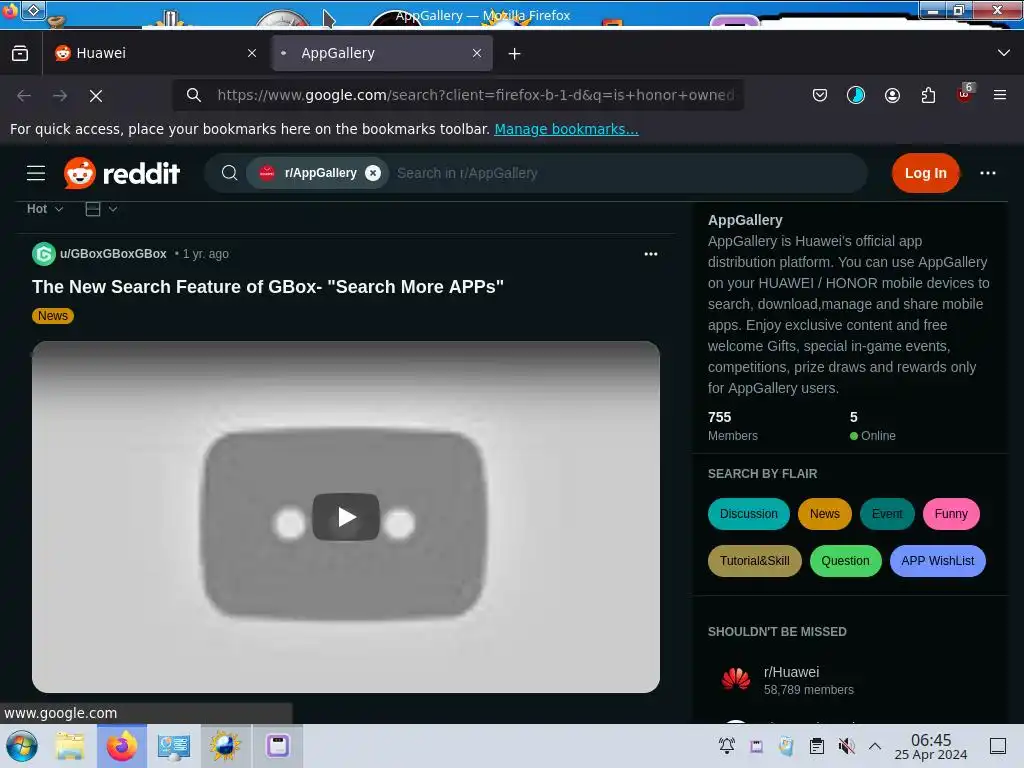The height and width of the screenshot is (768, 1024).
Task: Open the blue circular extension icon
Action: (856, 95)
